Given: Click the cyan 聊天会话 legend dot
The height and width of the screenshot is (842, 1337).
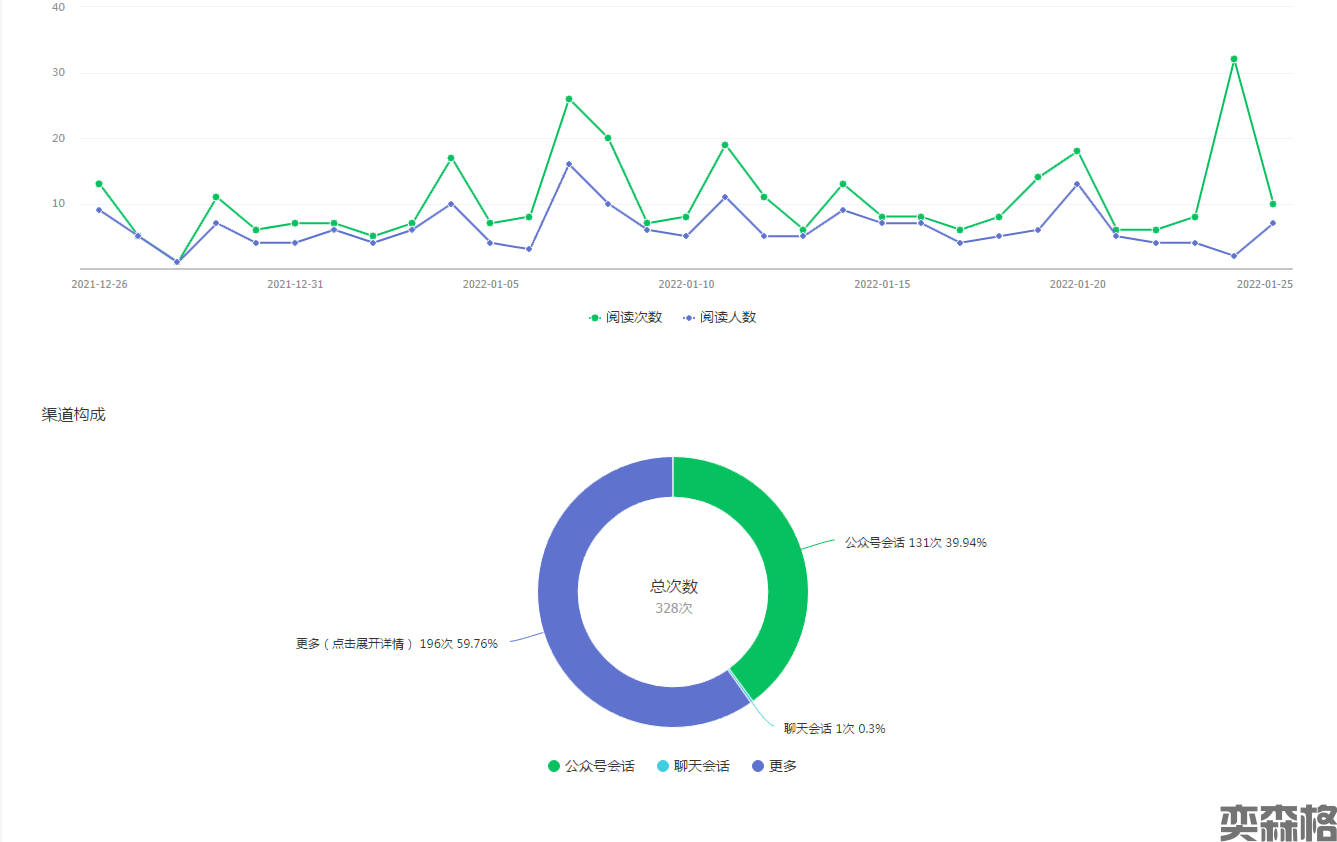Looking at the screenshot, I should [662, 766].
